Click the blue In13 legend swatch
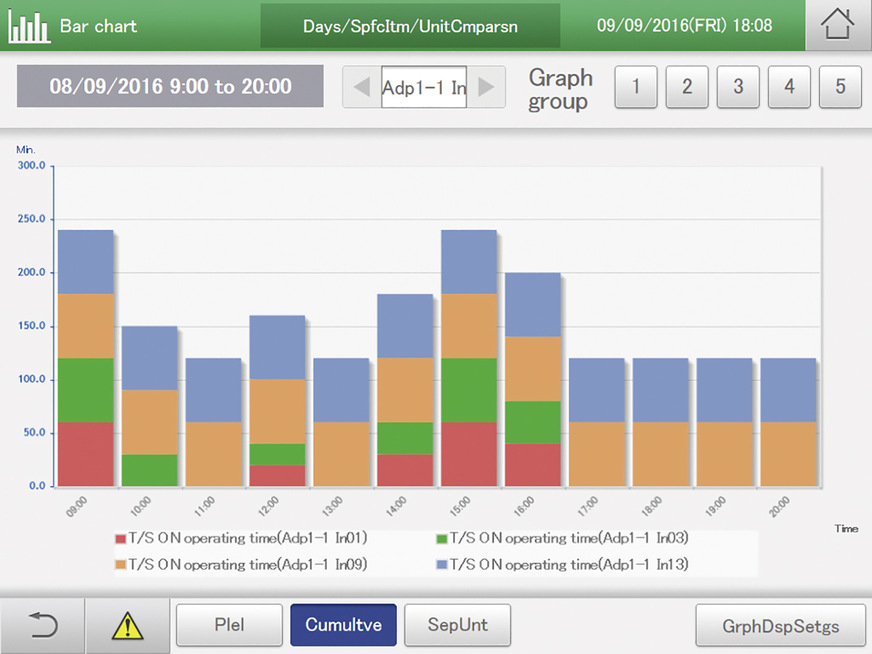This screenshot has height=654, width=872. tap(441, 565)
